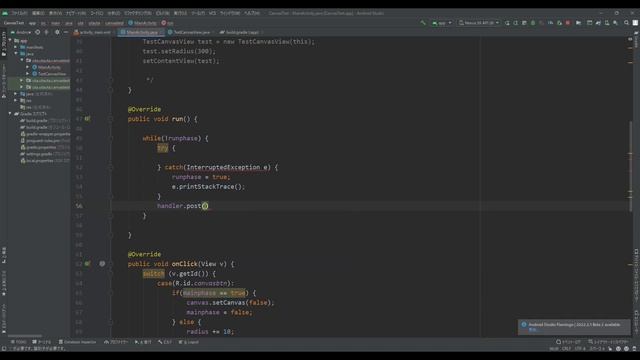Screen dimensions: 640x360
Task: Click the Profile app icon in toolbar
Action: pyautogui.click(x=550, y=23)
